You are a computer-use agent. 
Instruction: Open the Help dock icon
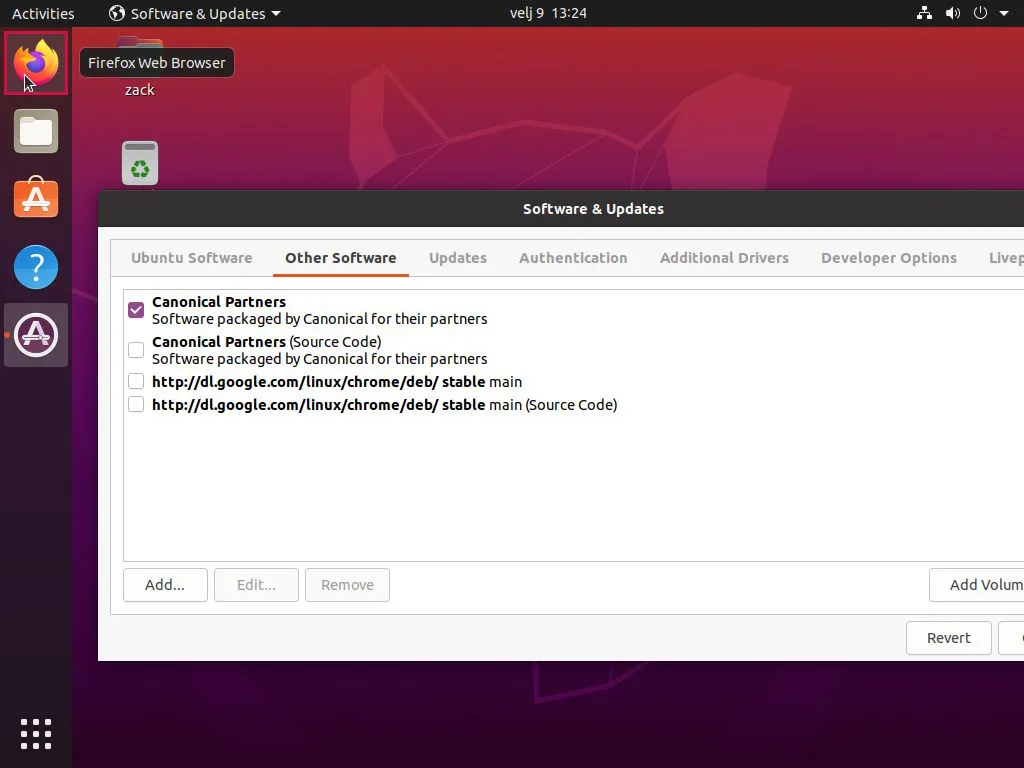[36, 267]
